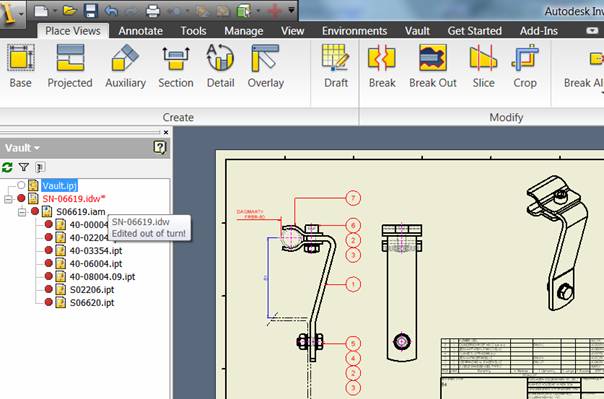Click the white status circle beside Vault.ipj
The image size is (604, 399).
point(21,185)
